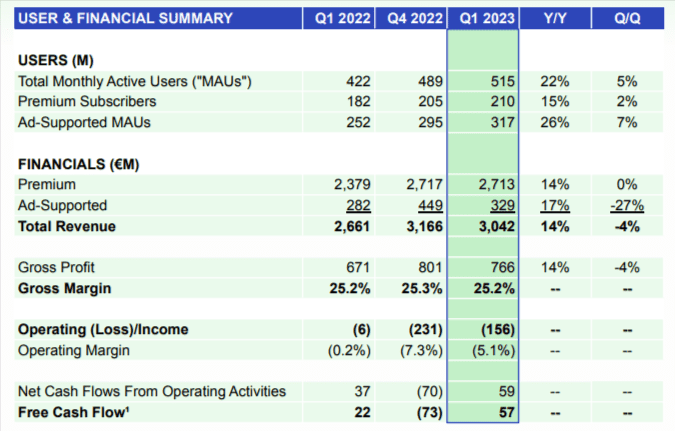Click the Y/Y column header
The image size is (675, 431).
point(555,19)
